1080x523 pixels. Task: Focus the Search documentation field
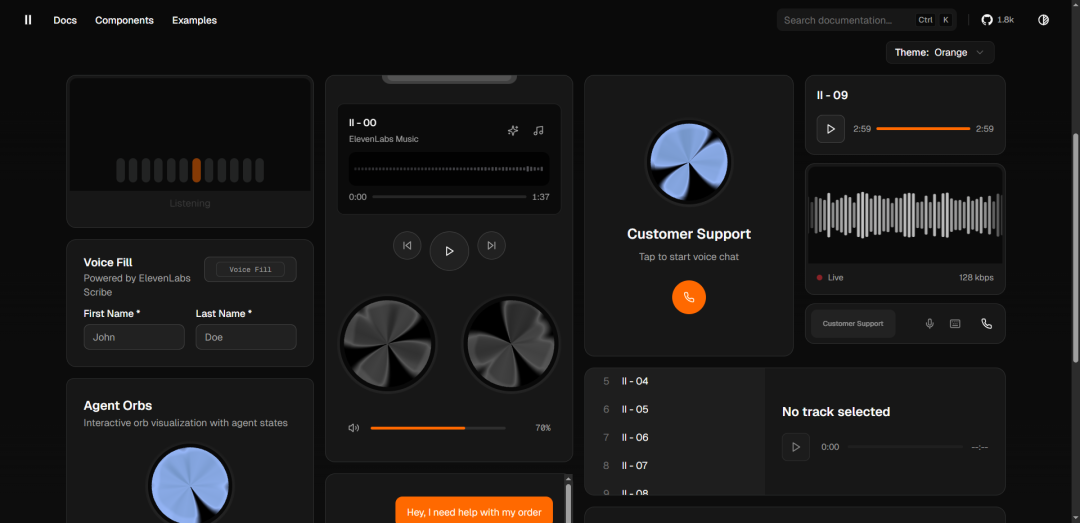click(x=866, y=20)
